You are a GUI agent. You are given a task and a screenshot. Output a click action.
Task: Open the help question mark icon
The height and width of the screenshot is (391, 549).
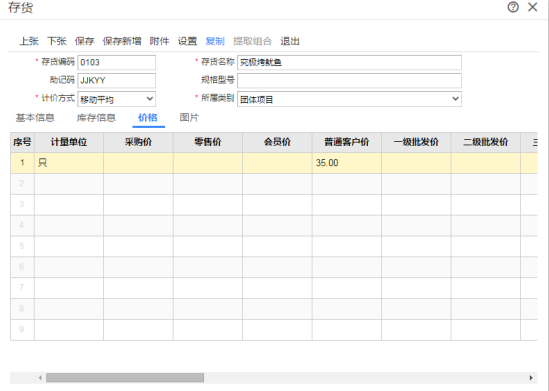(x=513, y=7)
